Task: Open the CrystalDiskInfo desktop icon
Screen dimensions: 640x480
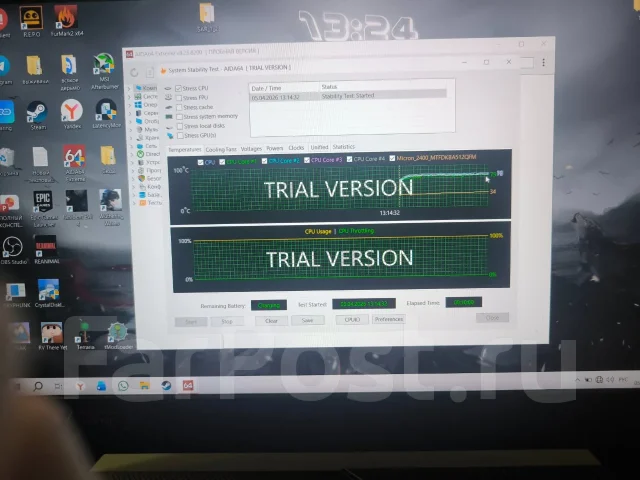Action: pyautogui.click(x=49, y=293)
